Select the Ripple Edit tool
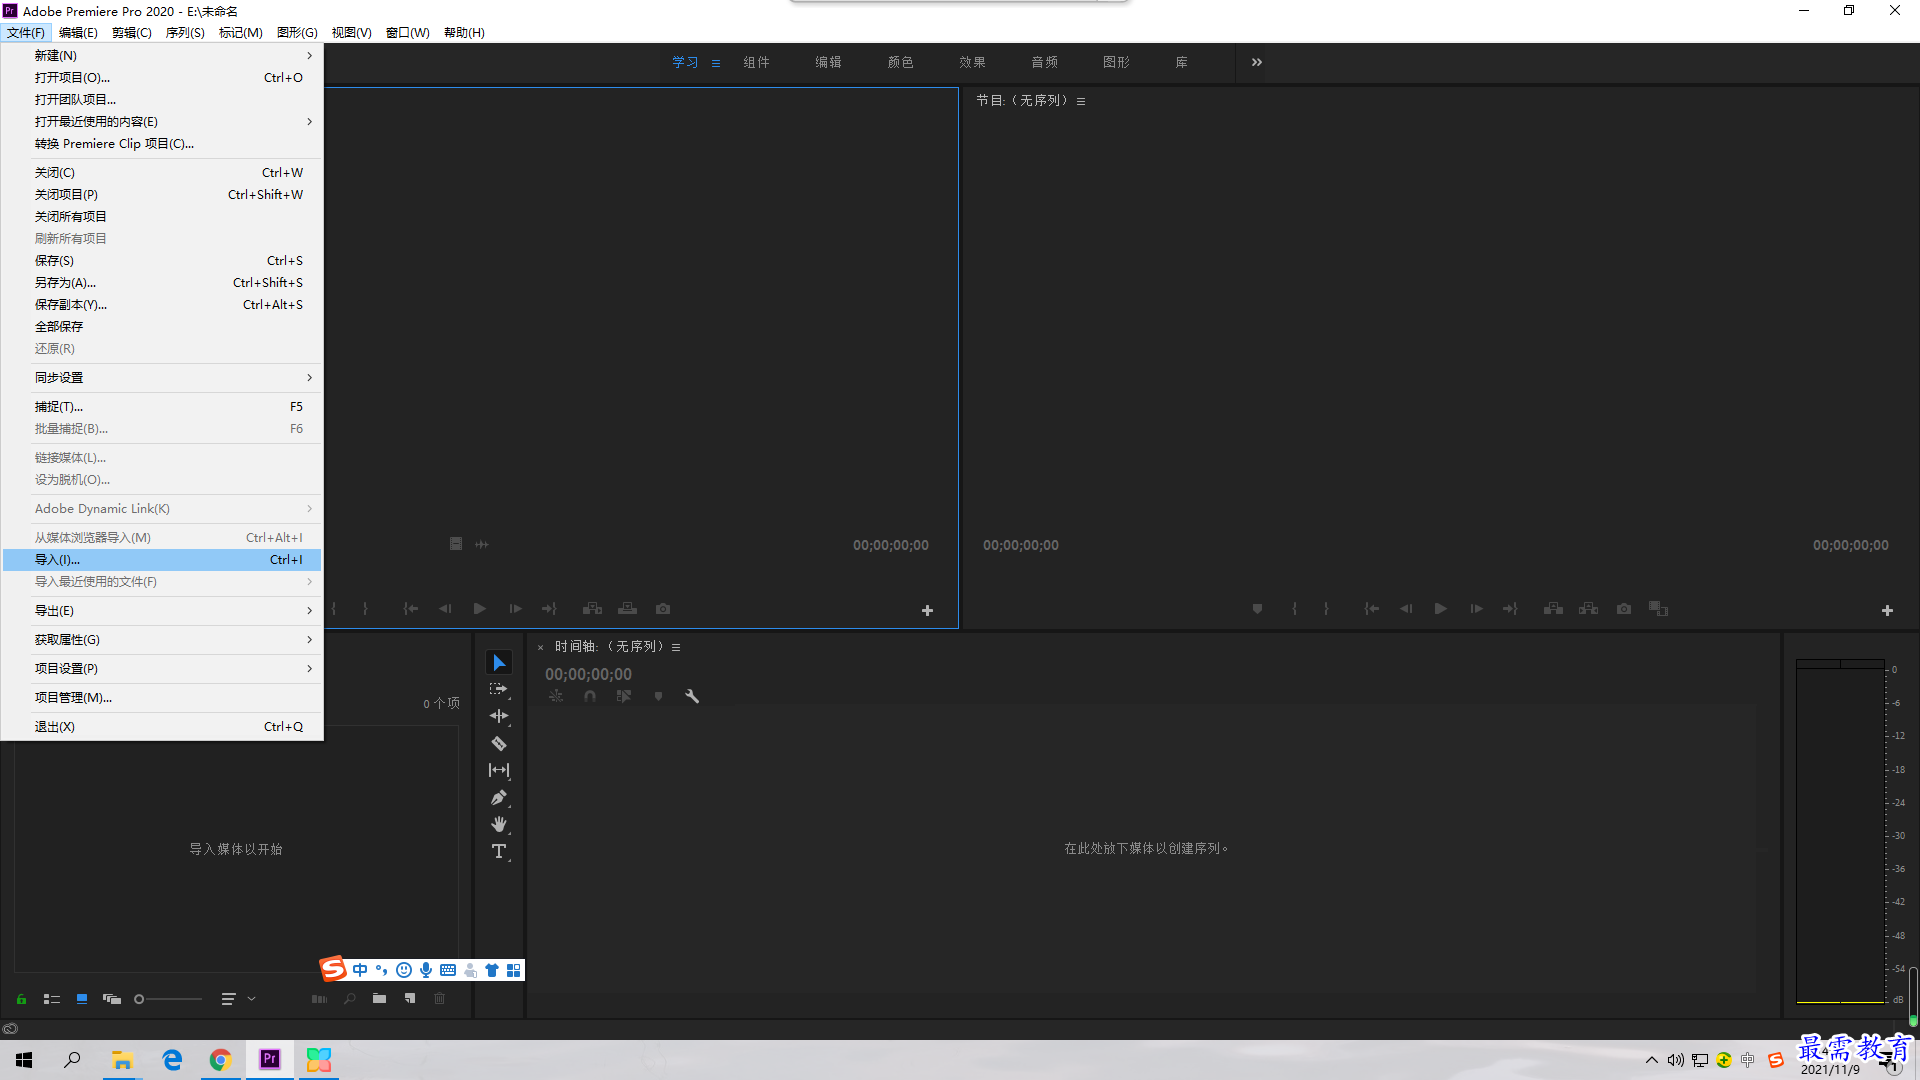 coord(499,716)
